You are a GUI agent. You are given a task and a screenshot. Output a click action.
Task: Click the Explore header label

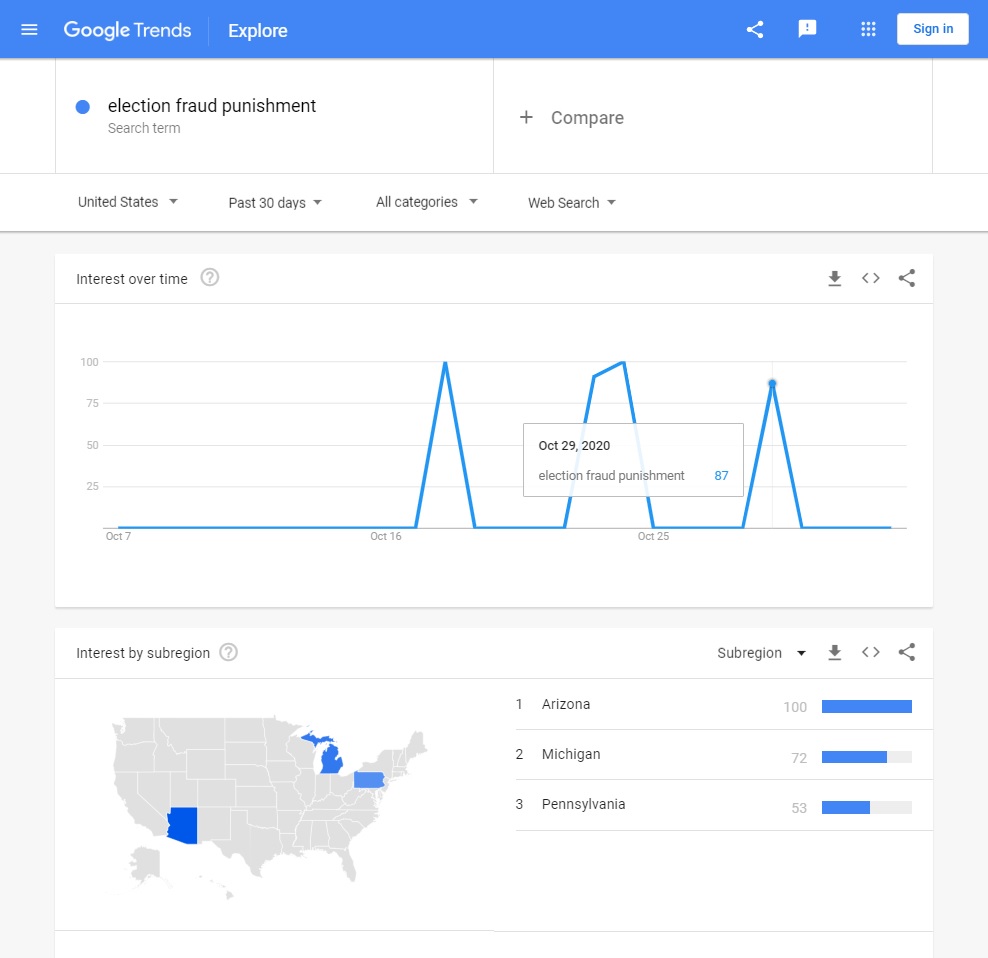click(258, 30)
